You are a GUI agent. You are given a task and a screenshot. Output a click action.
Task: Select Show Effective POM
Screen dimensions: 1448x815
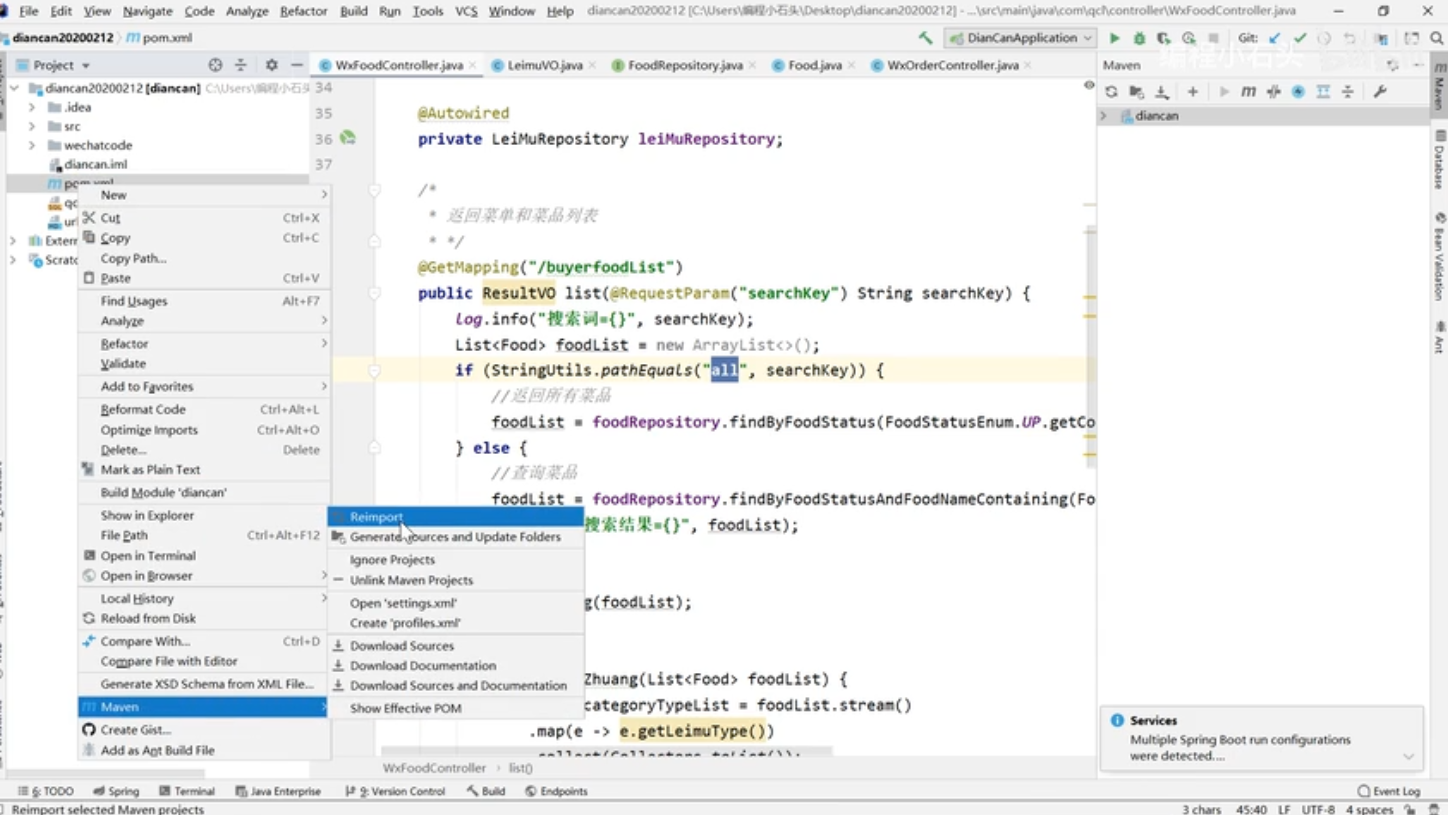coord(456,708)
